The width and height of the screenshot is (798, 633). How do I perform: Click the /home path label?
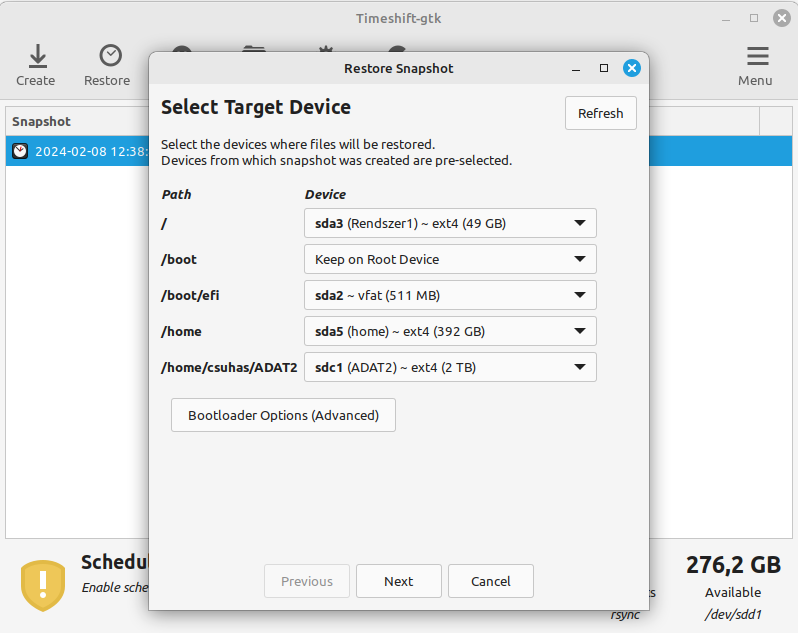coord(182,331)
